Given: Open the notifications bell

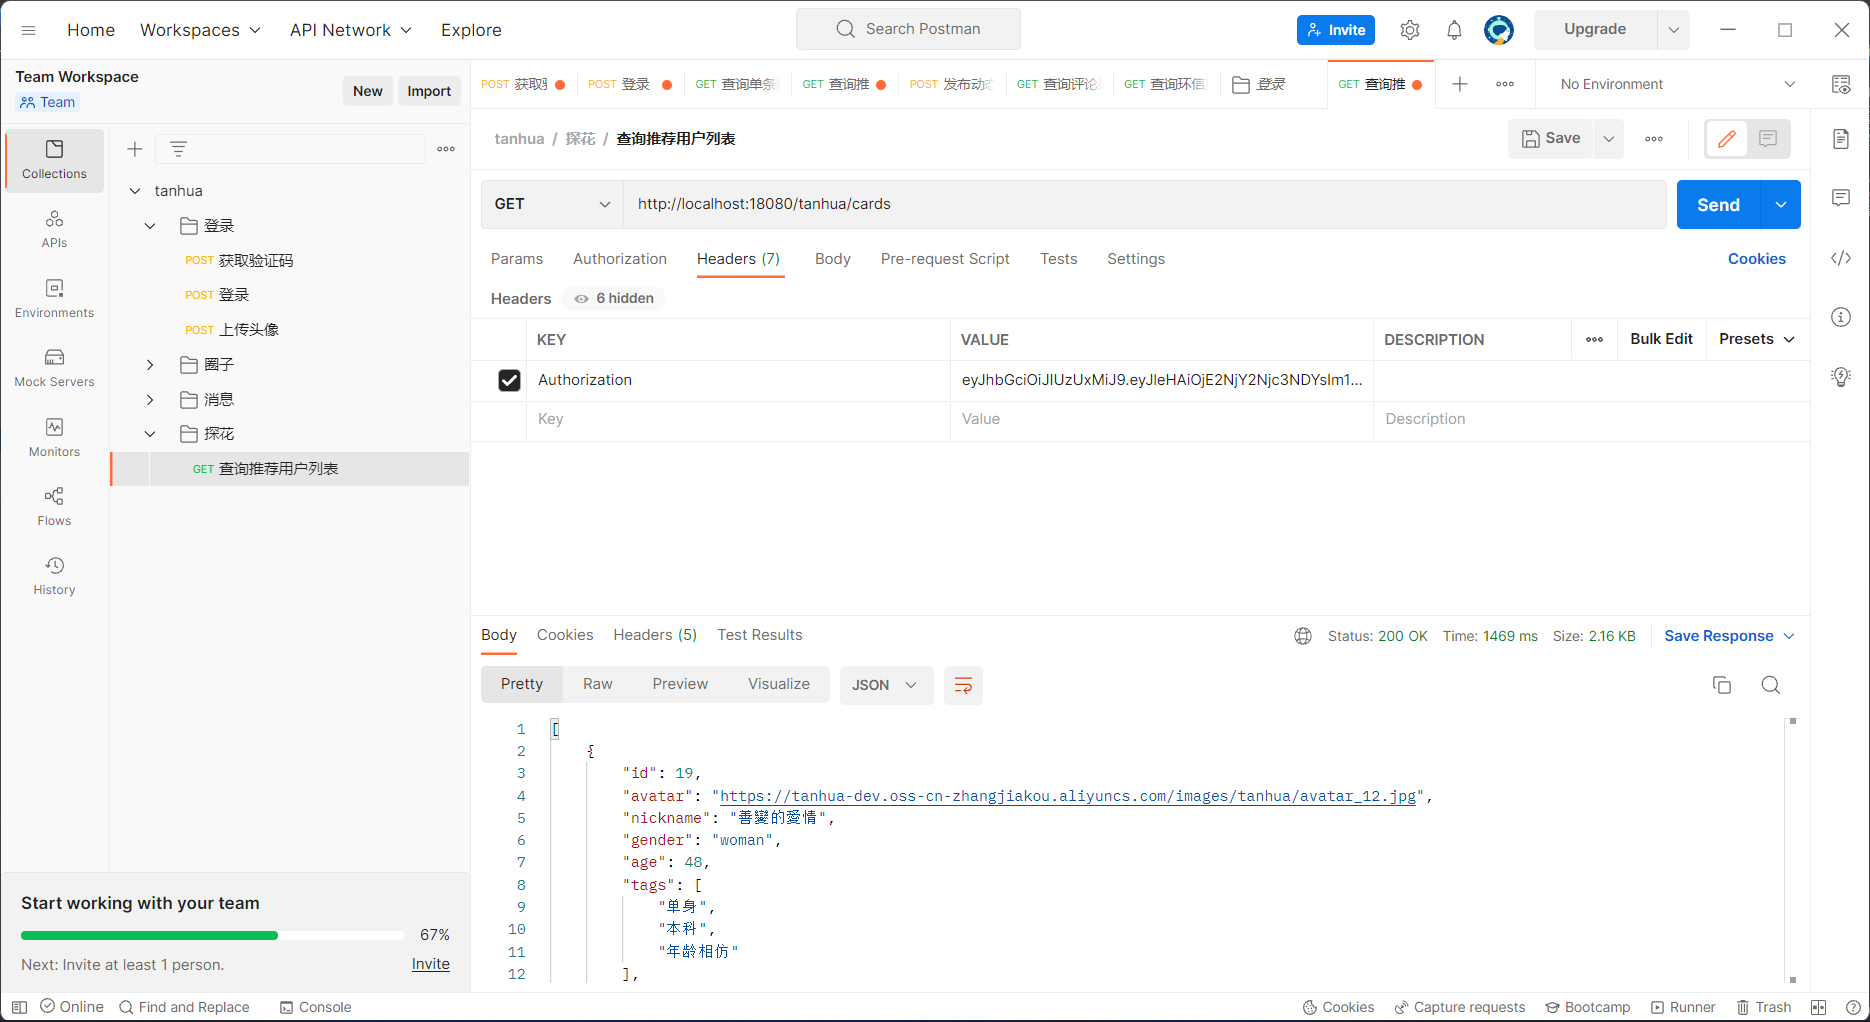Looking at the screenshot, I should pyautogui.click(x=1454, y=30).
